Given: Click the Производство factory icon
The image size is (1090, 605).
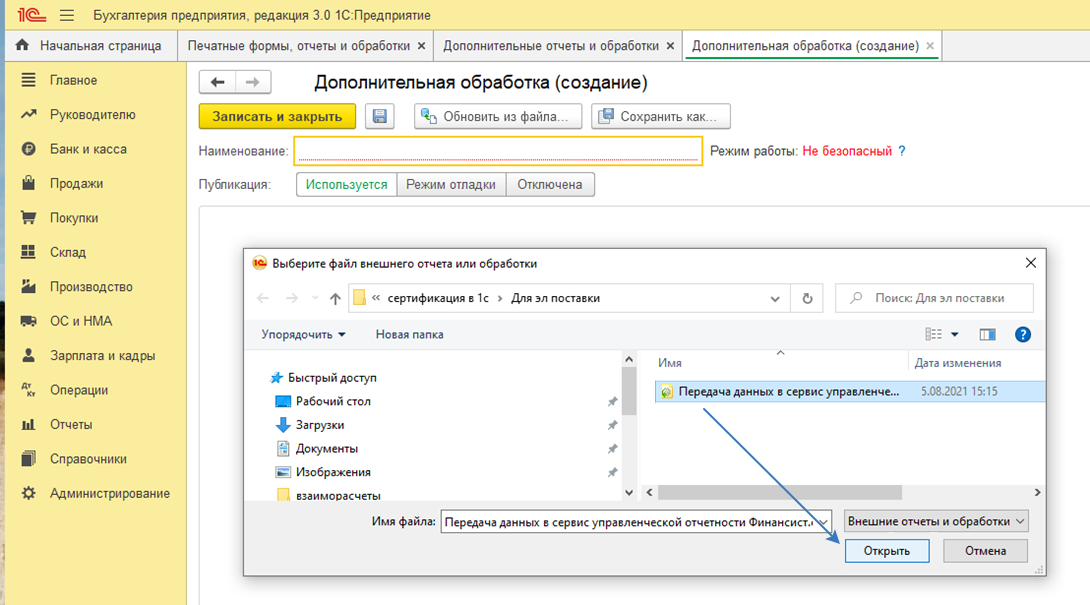Looking at the screenshot, I should (29, 286).
